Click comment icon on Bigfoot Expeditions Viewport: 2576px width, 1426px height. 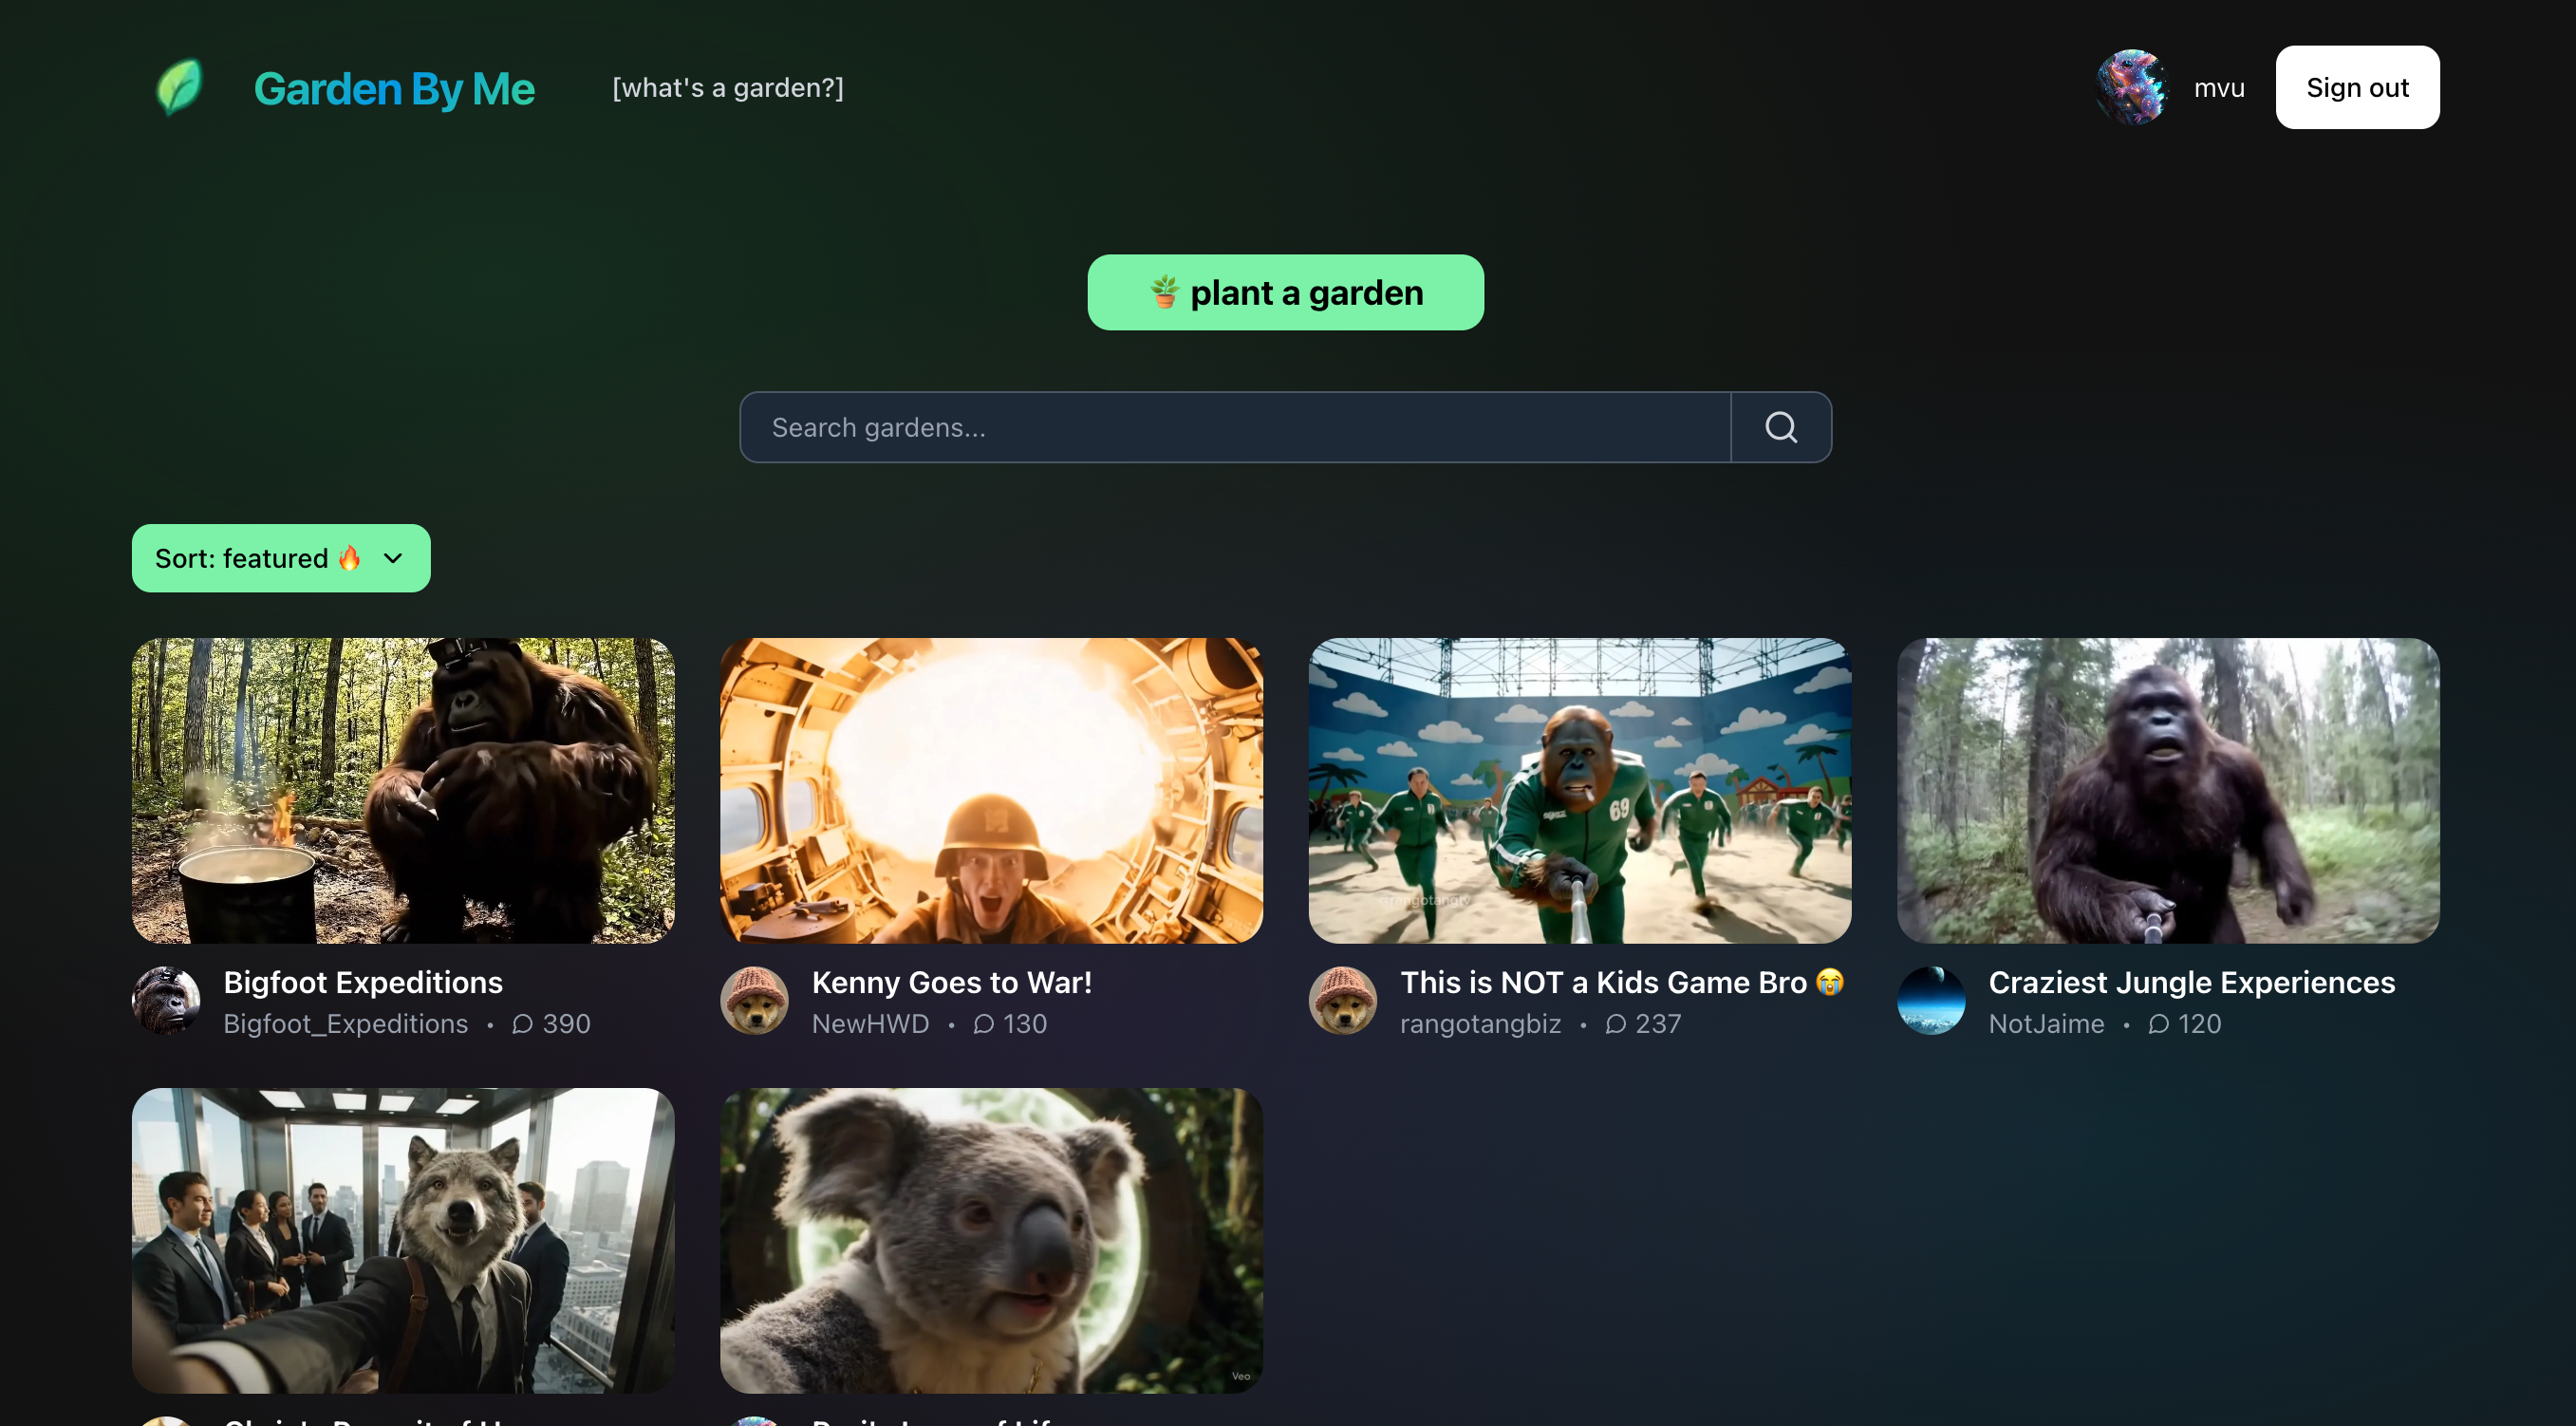click(522, 1024)
